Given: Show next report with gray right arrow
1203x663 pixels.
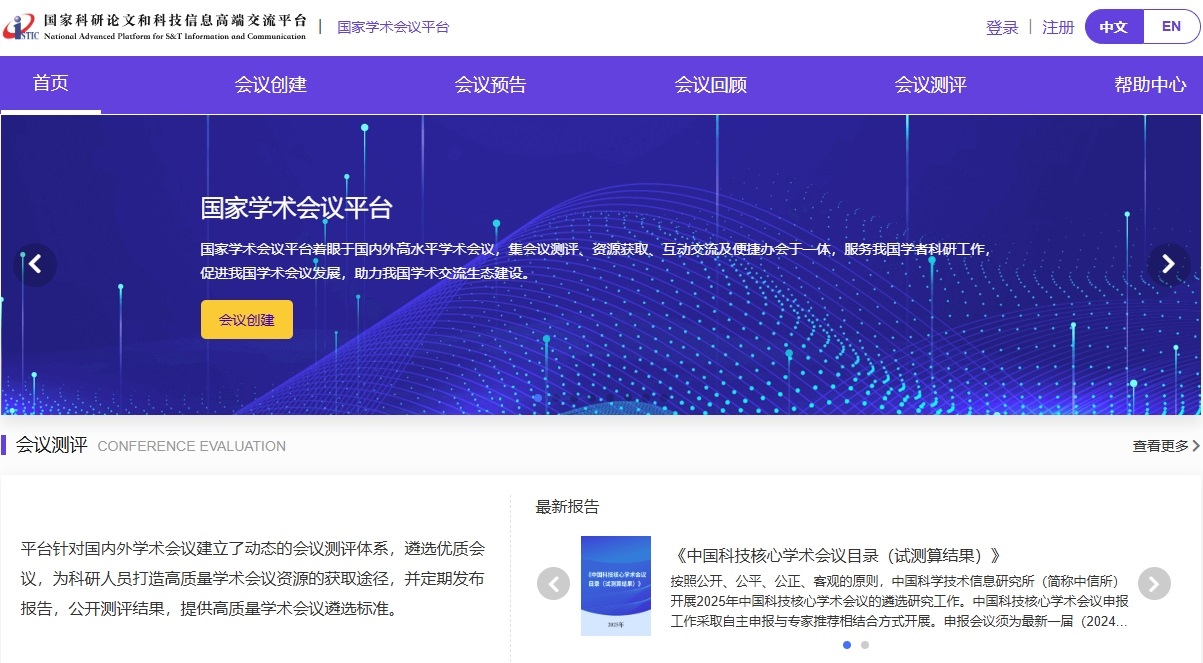Looking at the screenshot, I should pos(1153,583).
